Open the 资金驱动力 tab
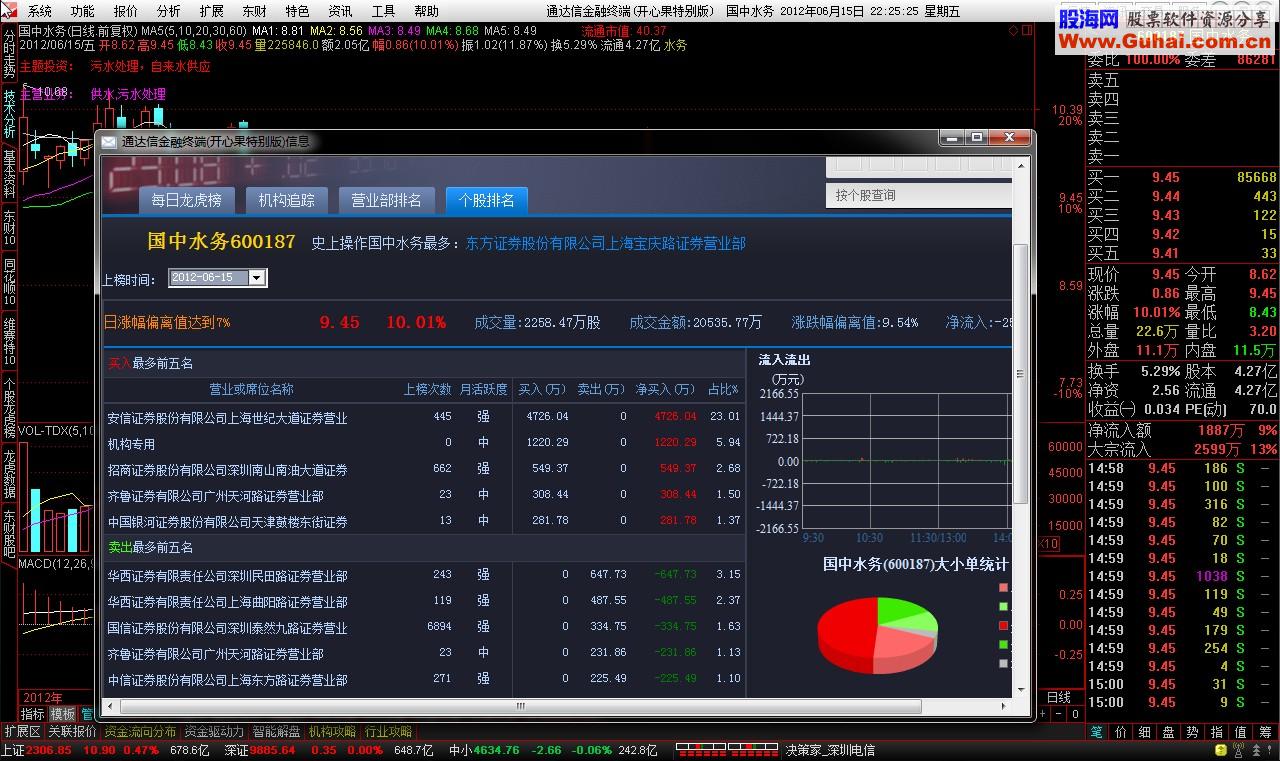Screen dimensions: 1280x761 (x=214, y=732)
